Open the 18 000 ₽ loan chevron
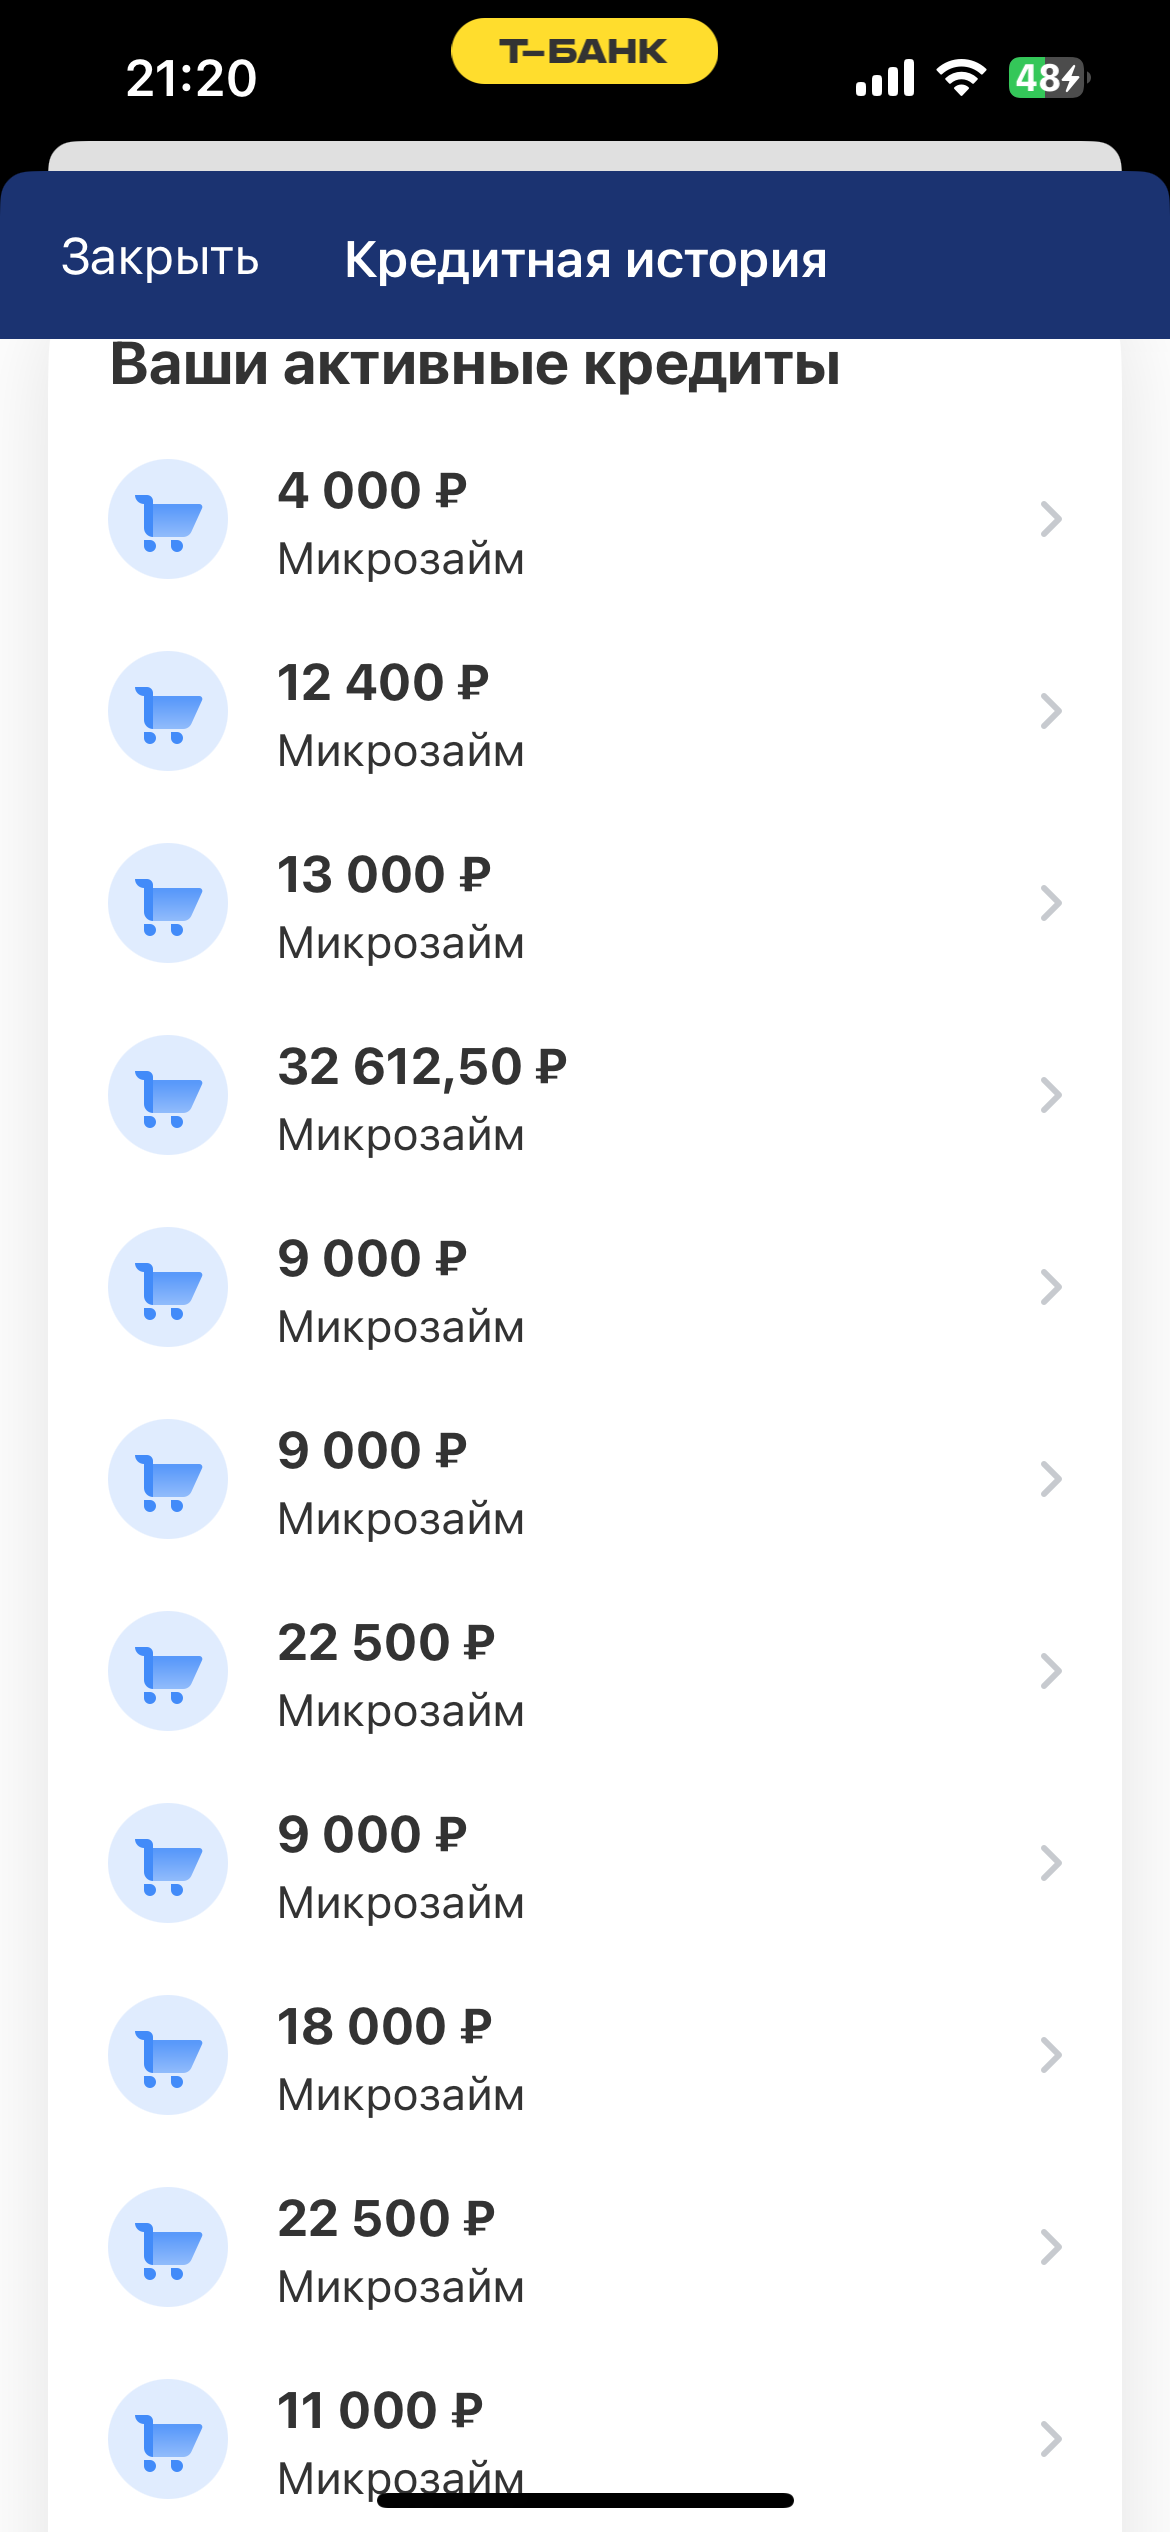1170x2532 pixels. (x=1050, y=2055)
